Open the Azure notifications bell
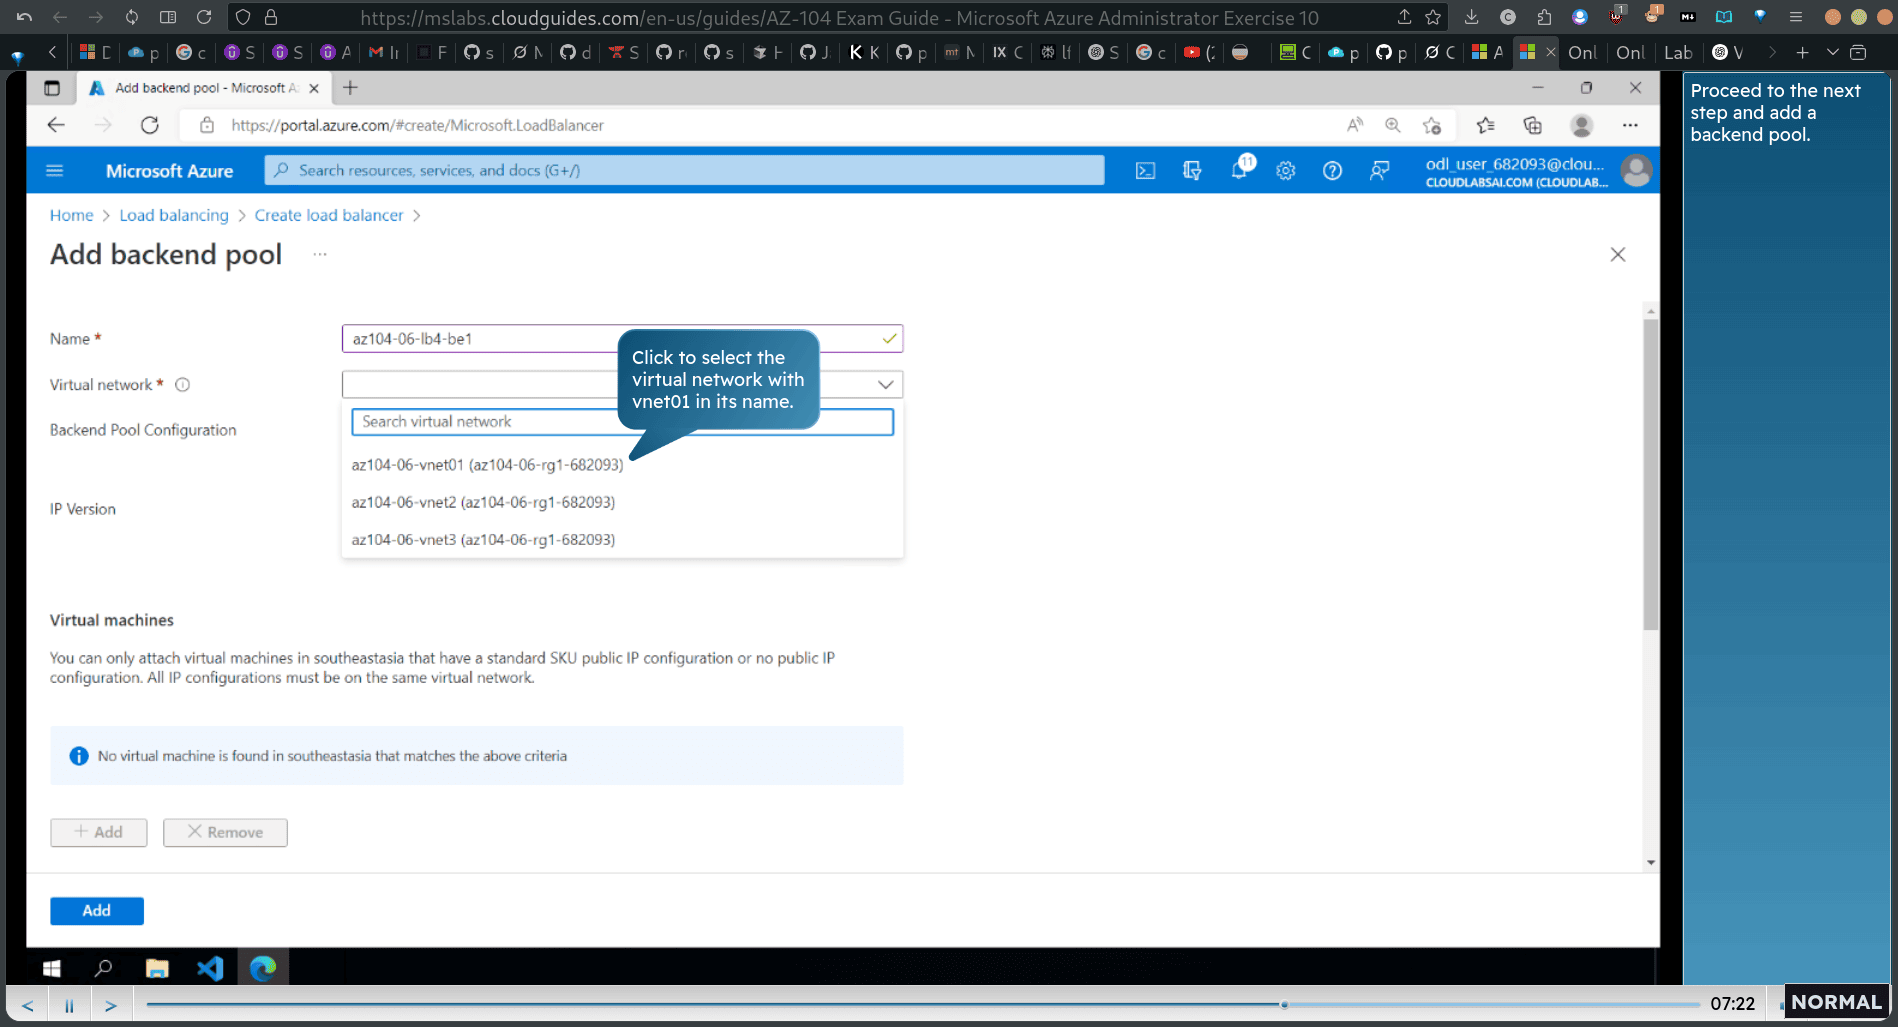 pyautogui.click(x=1240, y=170)
